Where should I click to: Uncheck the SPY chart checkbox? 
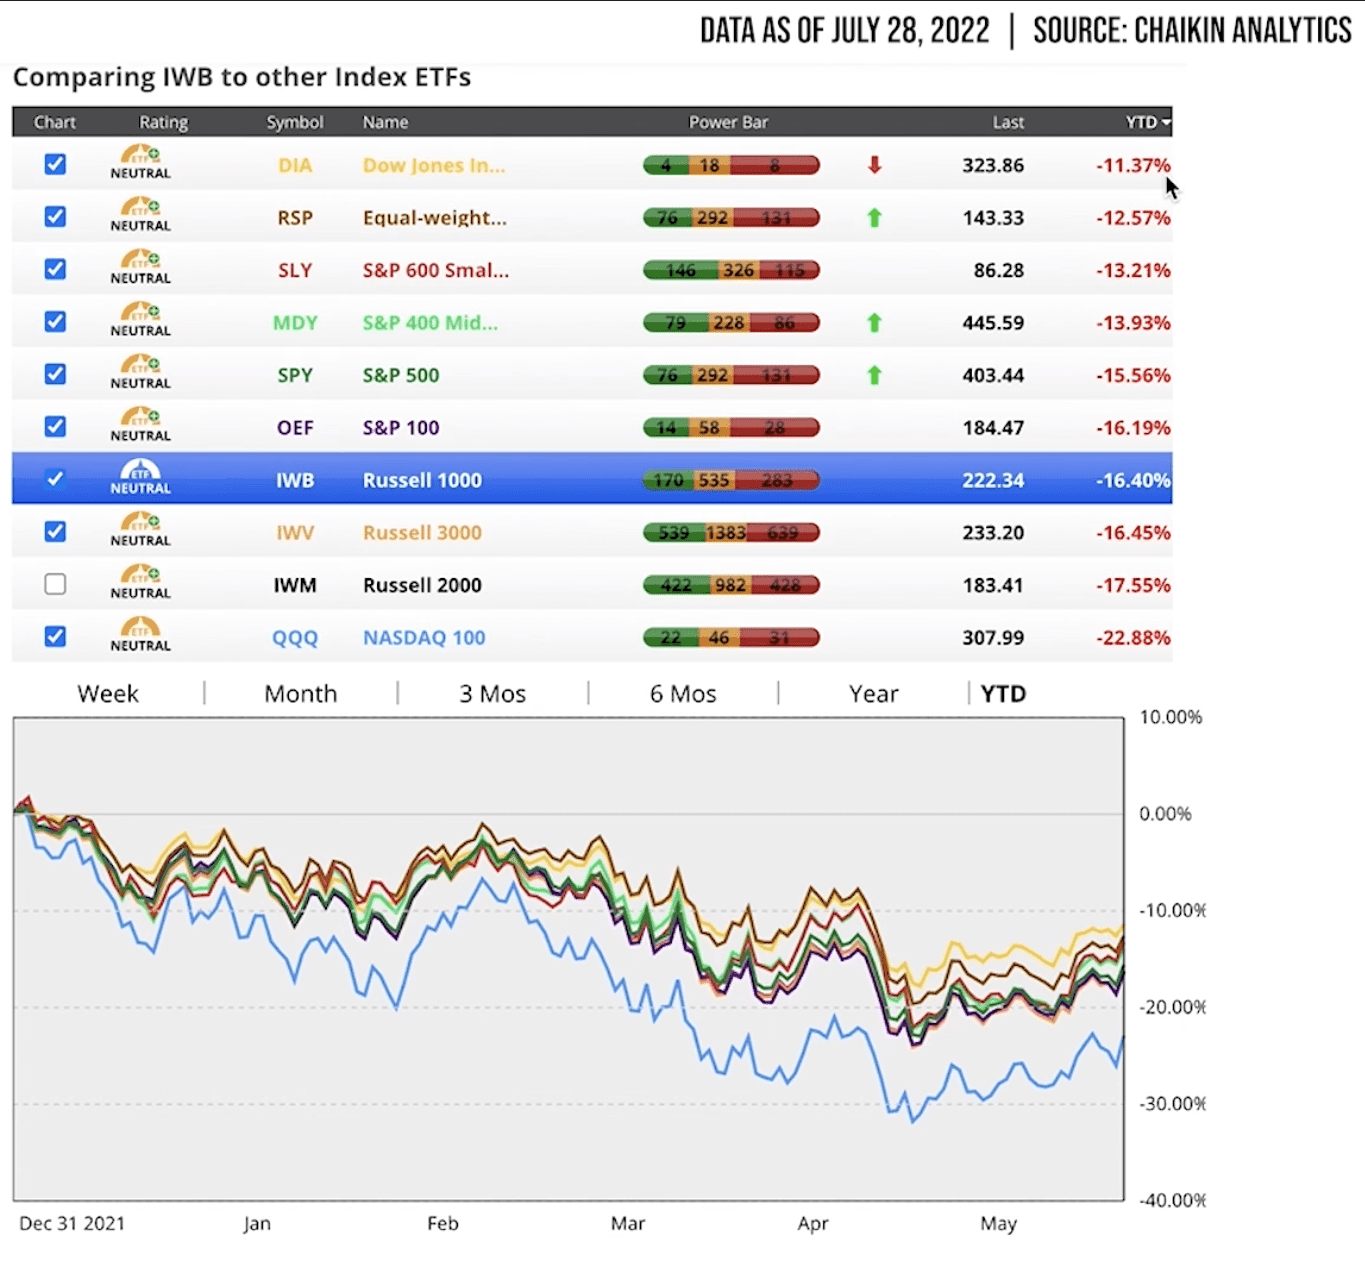click(55, 374)
